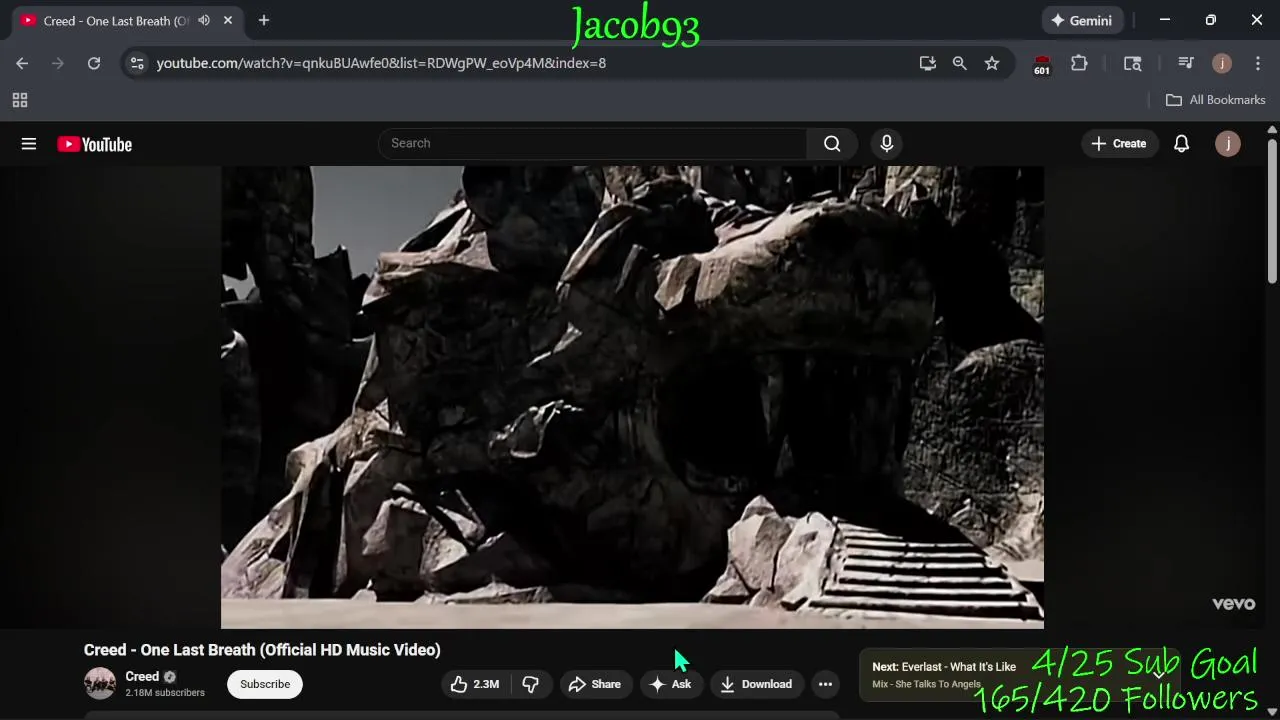Click the Create button
Viewport: 1280px width, 720px height.
pyautogui.click(x=1119, y=144)
